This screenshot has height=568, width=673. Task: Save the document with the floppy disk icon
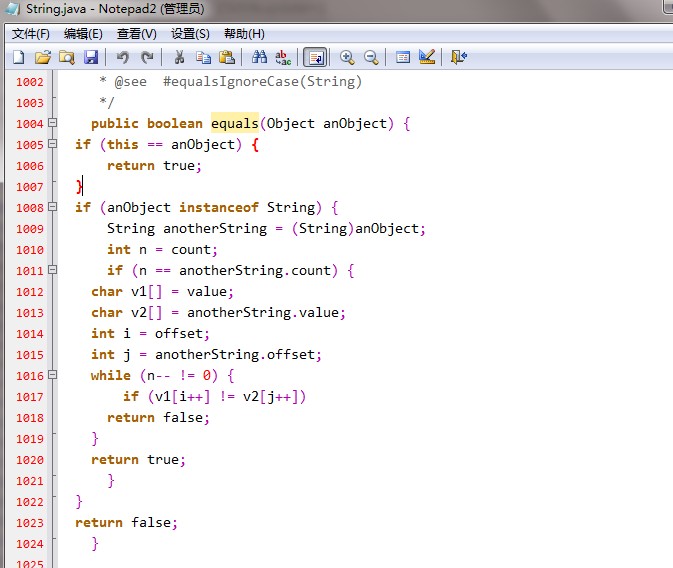point(91,58)
